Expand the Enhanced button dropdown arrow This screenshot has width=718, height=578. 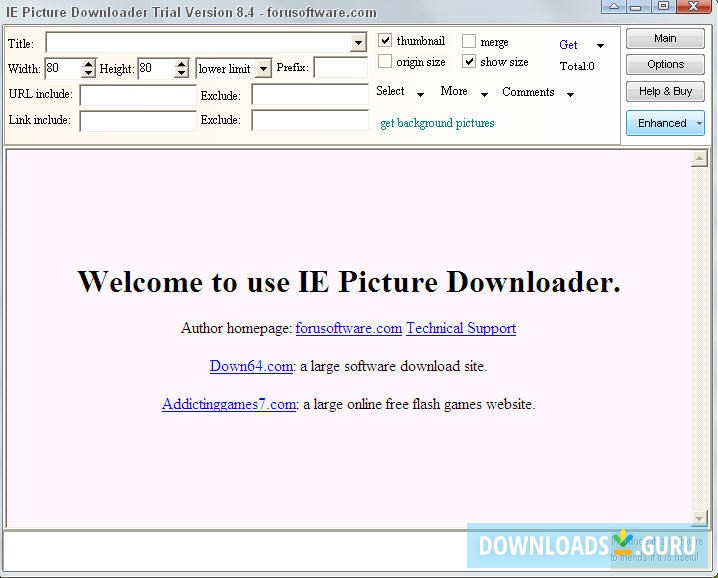(699, 123)
